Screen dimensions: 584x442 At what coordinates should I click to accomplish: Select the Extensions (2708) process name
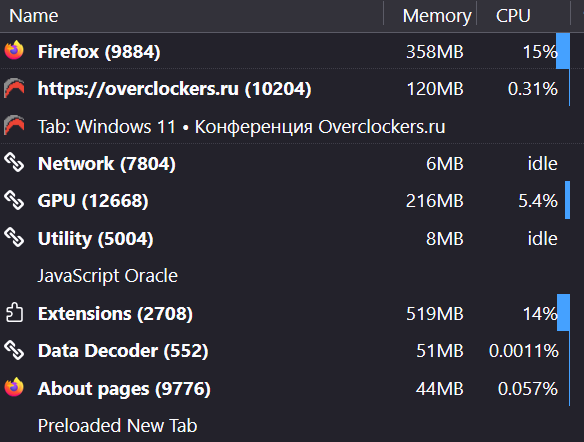tap(115, 313)
